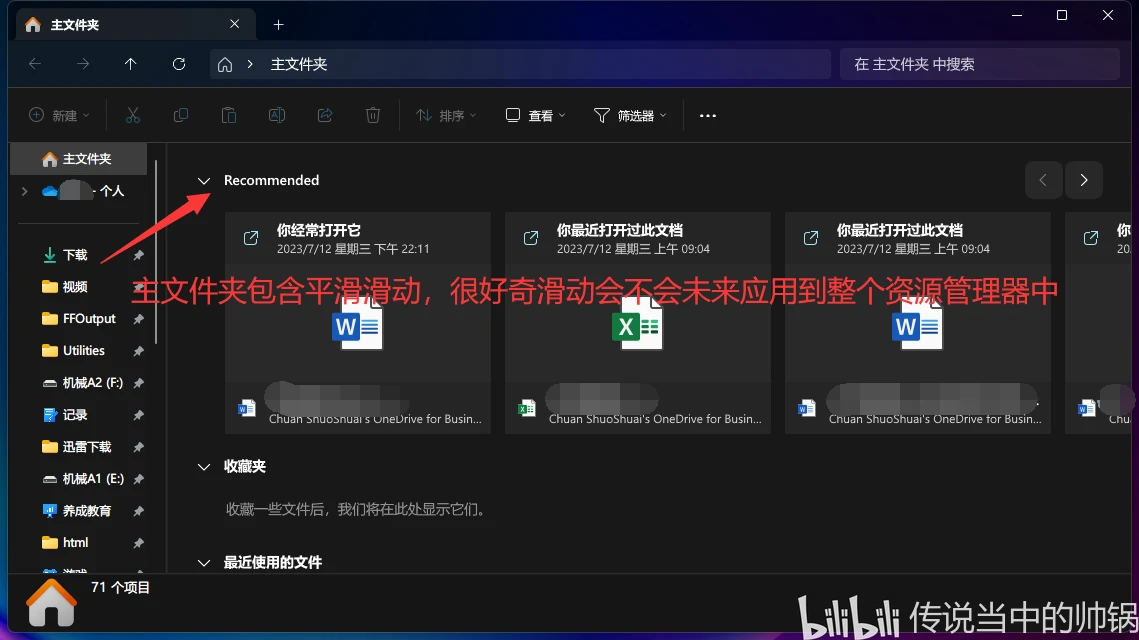Refresh the current folder view
Image resolution: width=1139 pixels, height=640 pixels.
(179, 64)
